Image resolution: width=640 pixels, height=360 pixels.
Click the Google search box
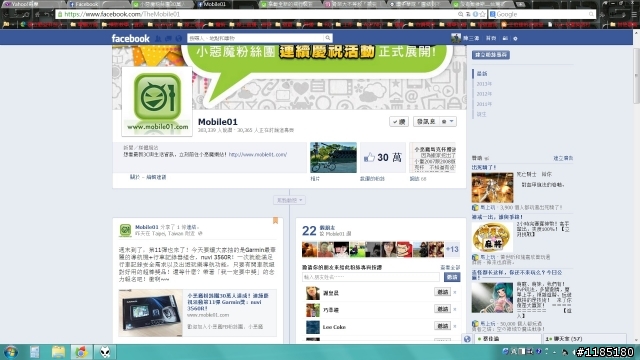point(542,14)
